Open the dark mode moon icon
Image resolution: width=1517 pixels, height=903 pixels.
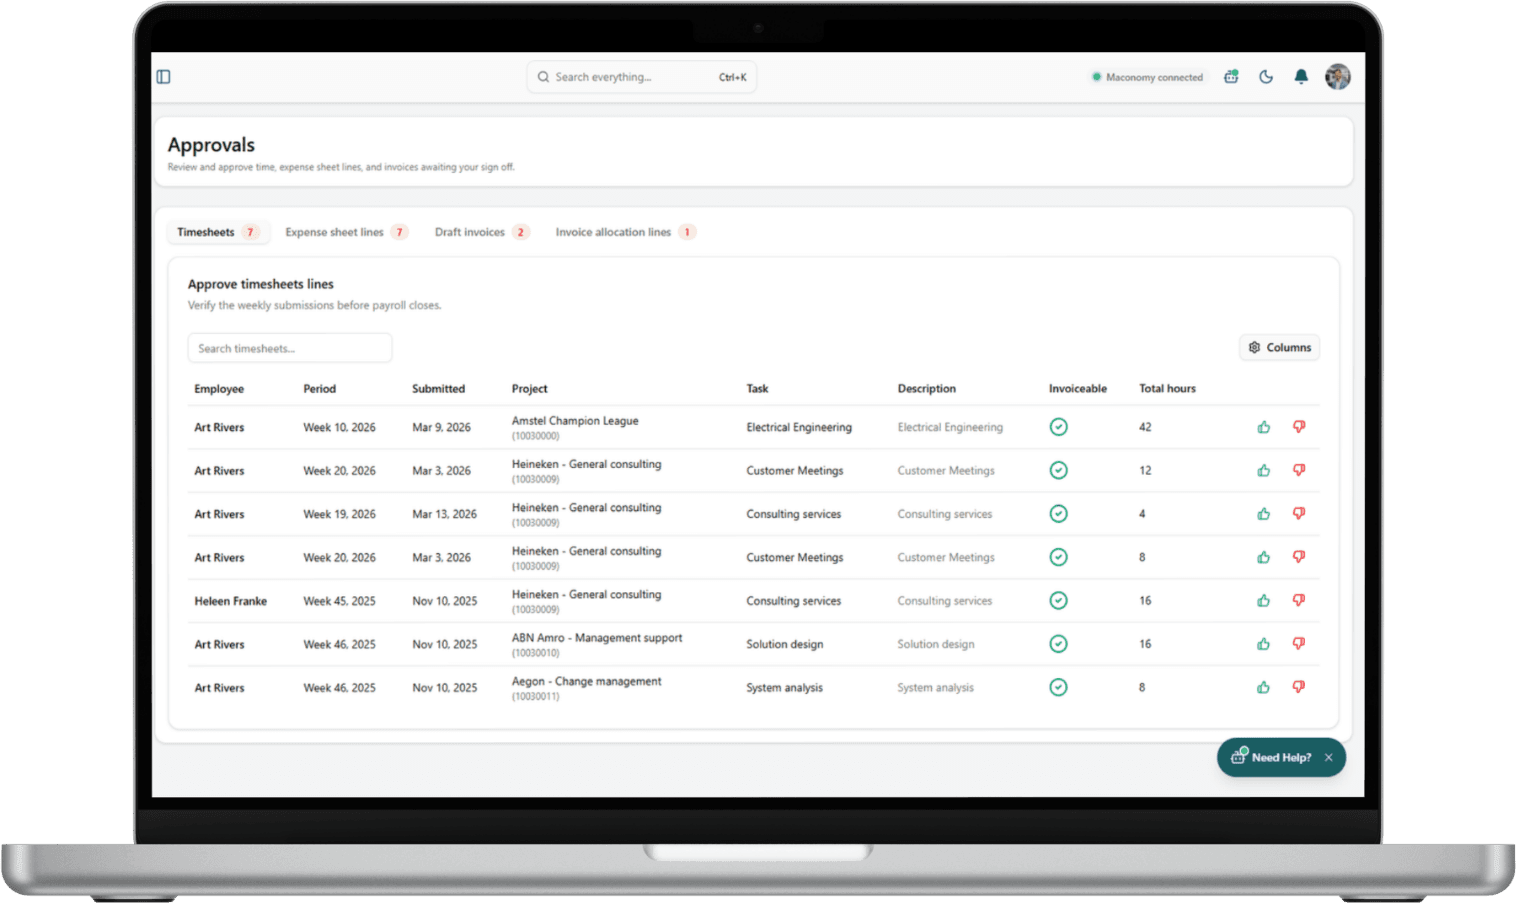tap(1266, 77)
